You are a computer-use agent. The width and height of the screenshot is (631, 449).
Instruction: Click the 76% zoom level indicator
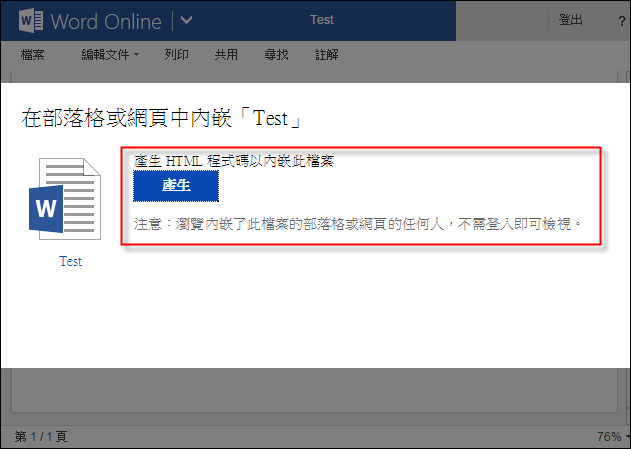click(609, 437)
